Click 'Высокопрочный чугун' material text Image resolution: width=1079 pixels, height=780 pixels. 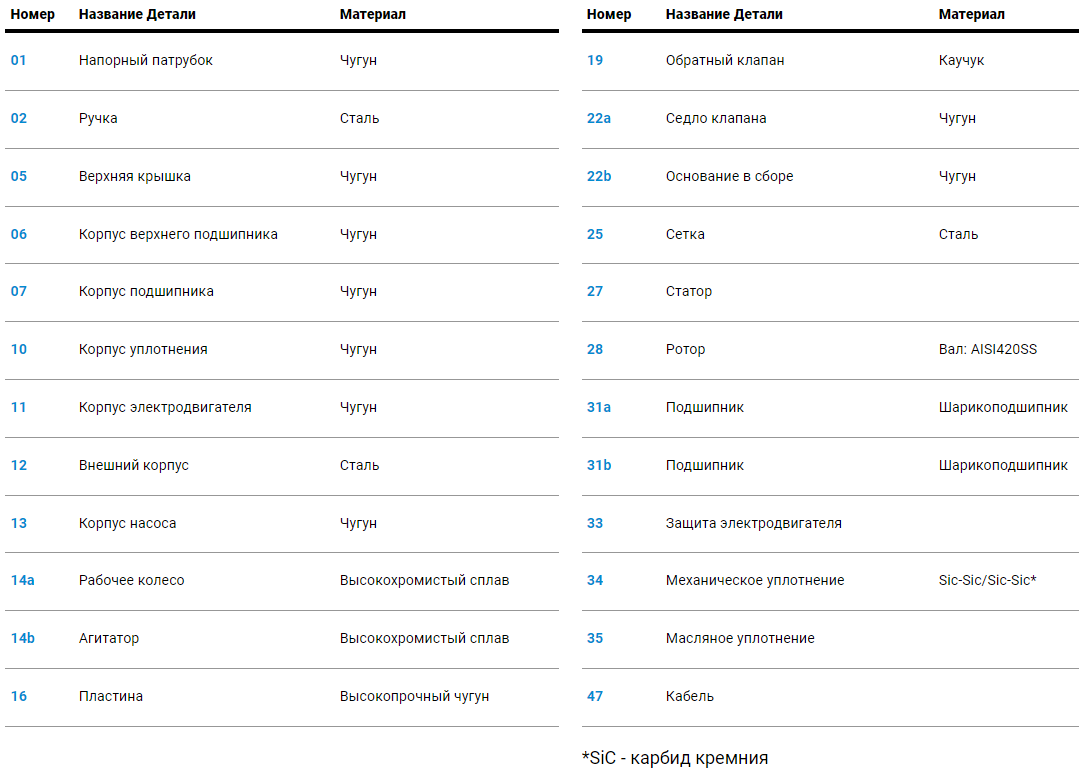click(x=415, y=696)
